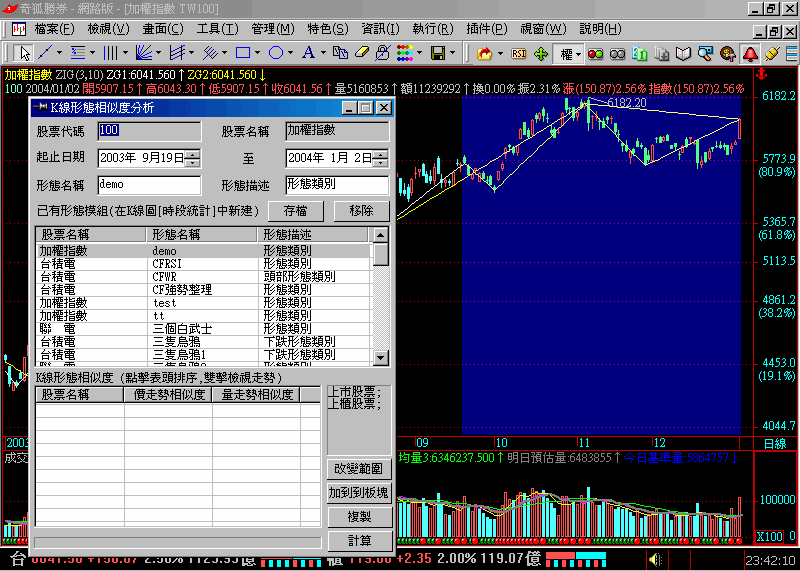The width and height of the screenshot is (800, 571).
Task: Click the magnifier search icon
Action: tap(705, 54)
